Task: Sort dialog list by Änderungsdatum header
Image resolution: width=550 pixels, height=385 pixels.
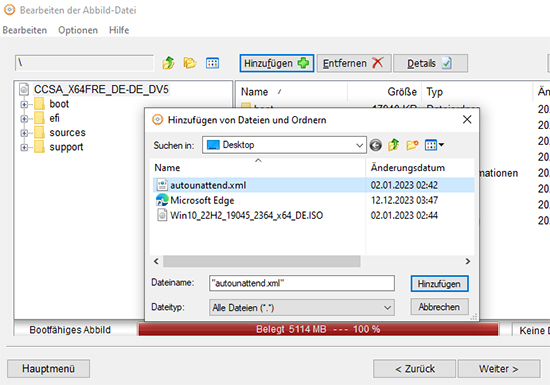Action: coord(420,168)
